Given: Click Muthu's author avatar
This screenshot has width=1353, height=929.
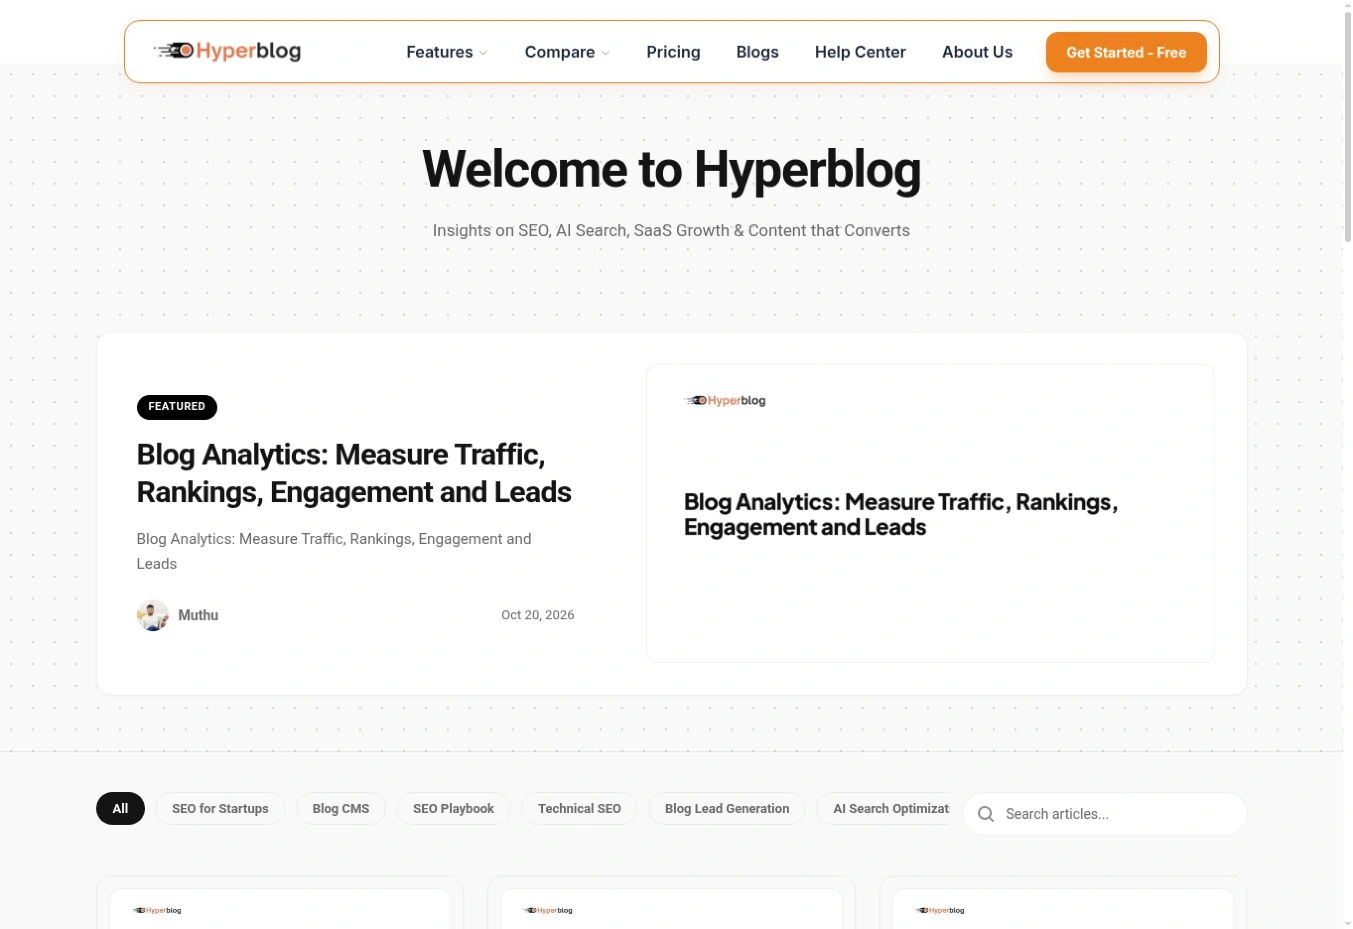Looking at the screenshot, I should 153,615.
